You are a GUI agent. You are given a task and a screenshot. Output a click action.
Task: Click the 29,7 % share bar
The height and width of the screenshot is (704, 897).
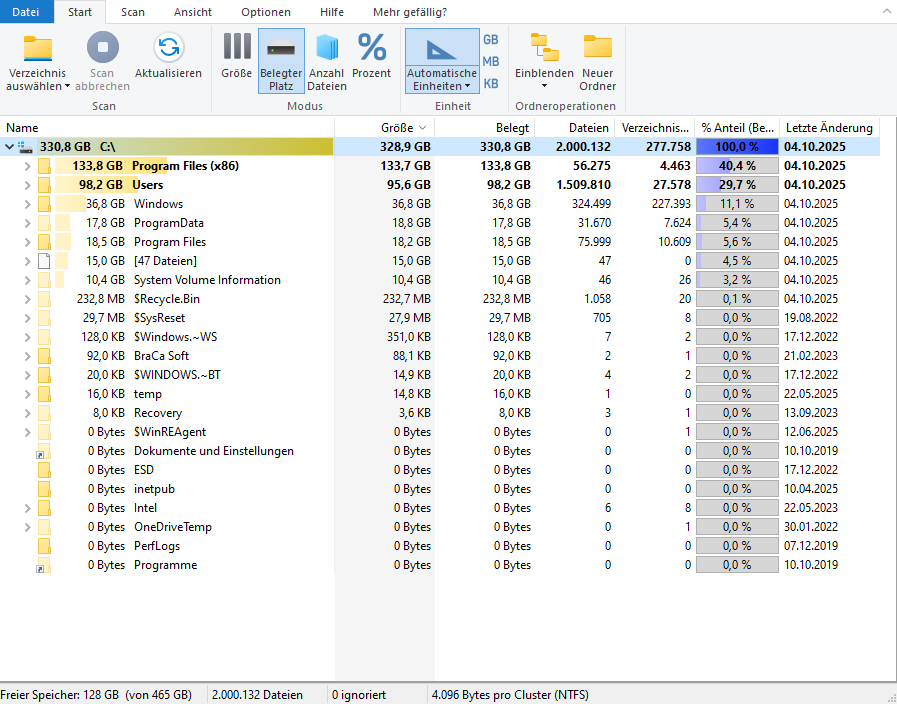737,185
